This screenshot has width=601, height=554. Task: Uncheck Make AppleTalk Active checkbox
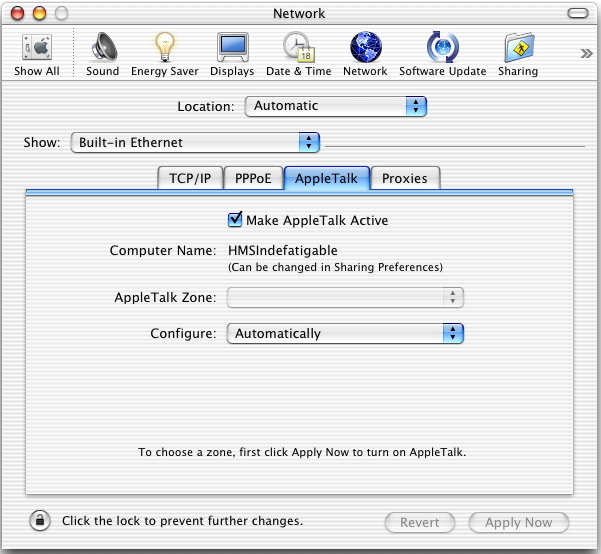point(235,220)
